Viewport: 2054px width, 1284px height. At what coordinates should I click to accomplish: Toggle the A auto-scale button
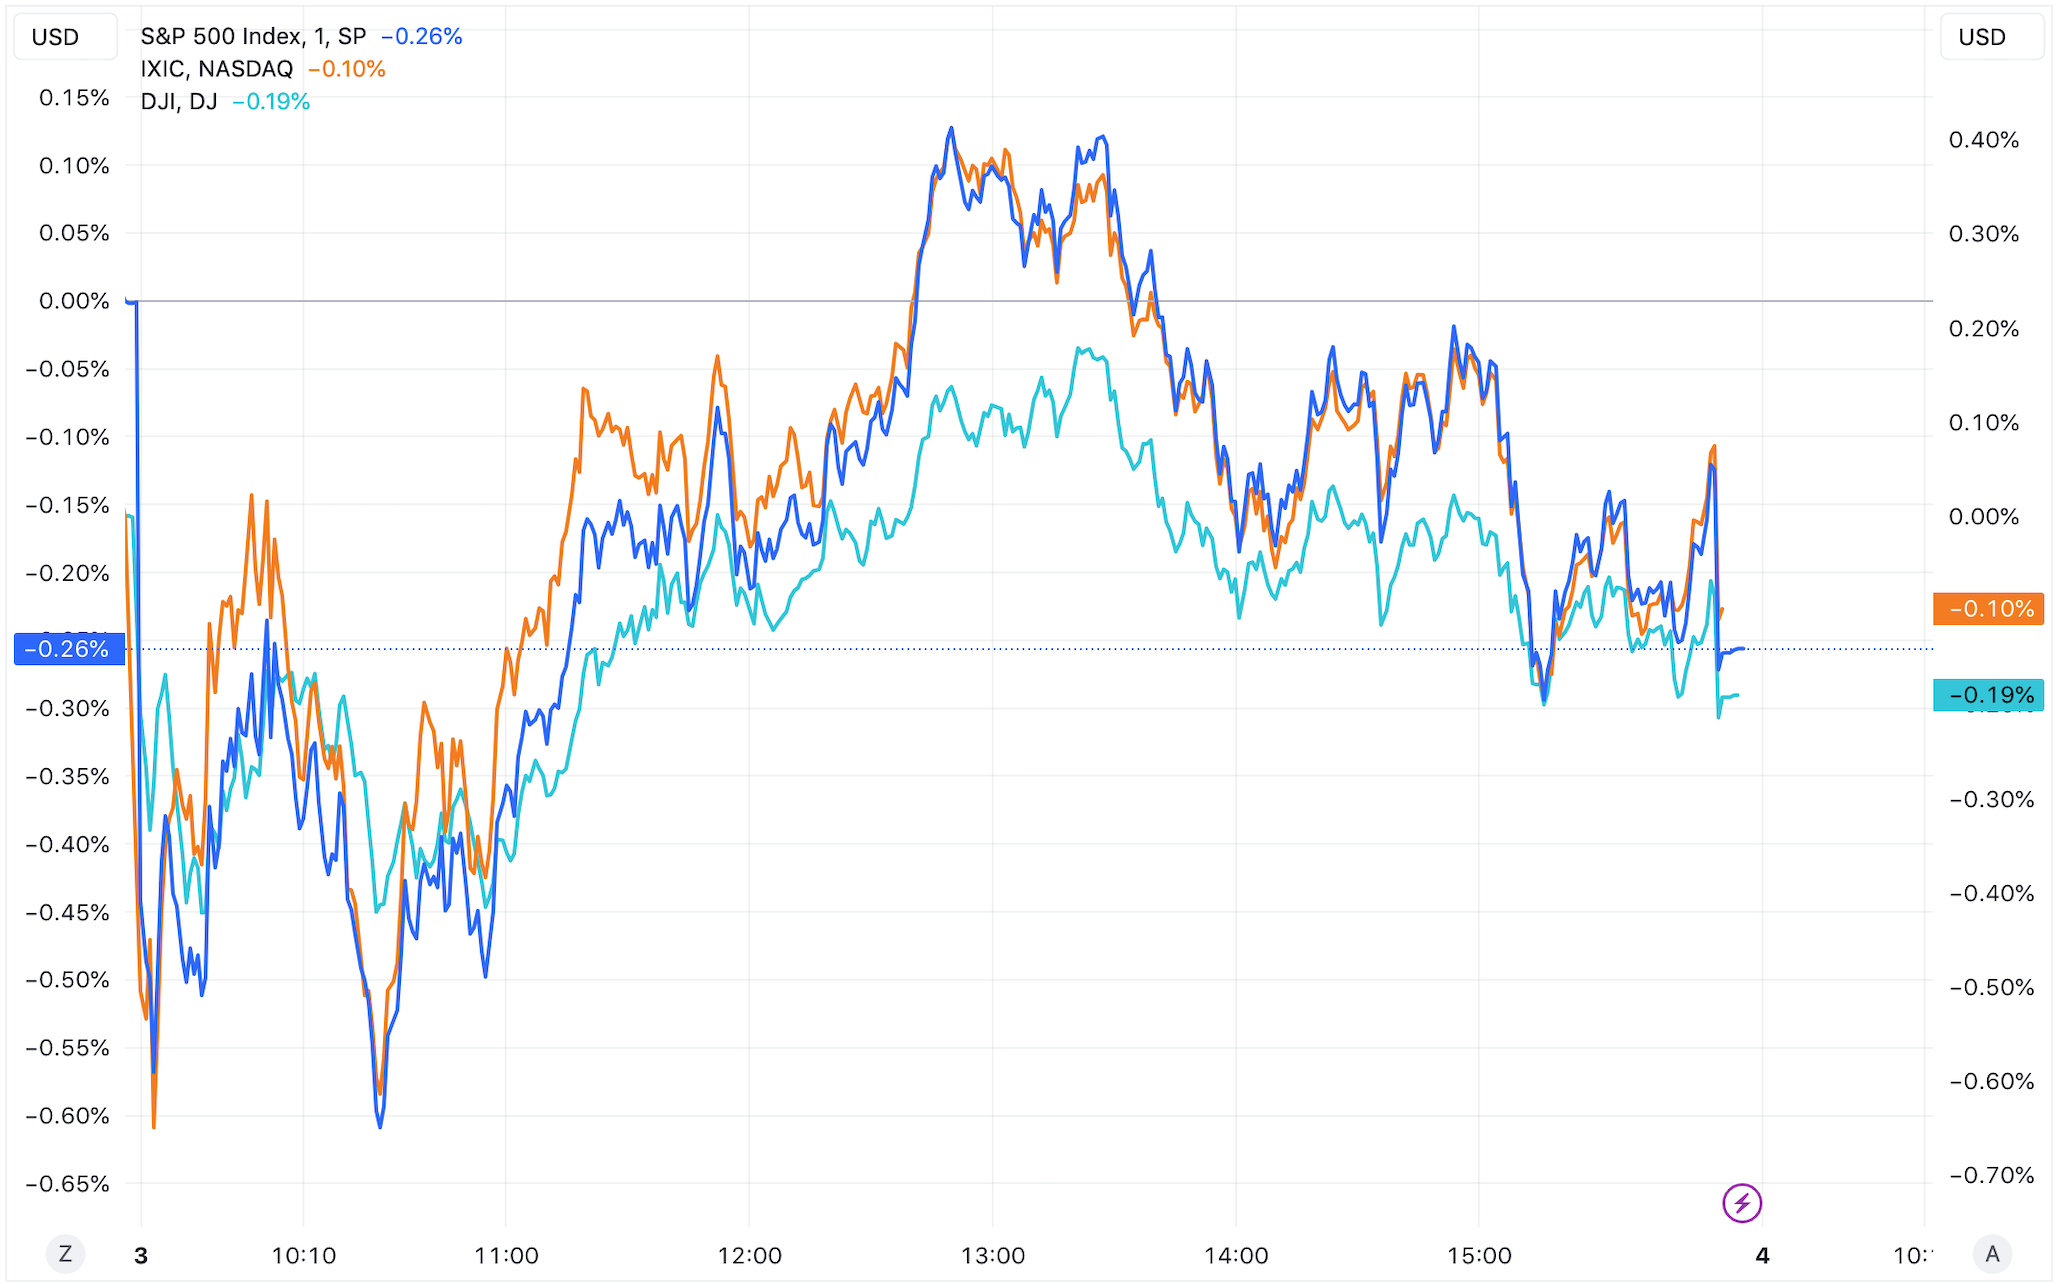(1992, 1254)
